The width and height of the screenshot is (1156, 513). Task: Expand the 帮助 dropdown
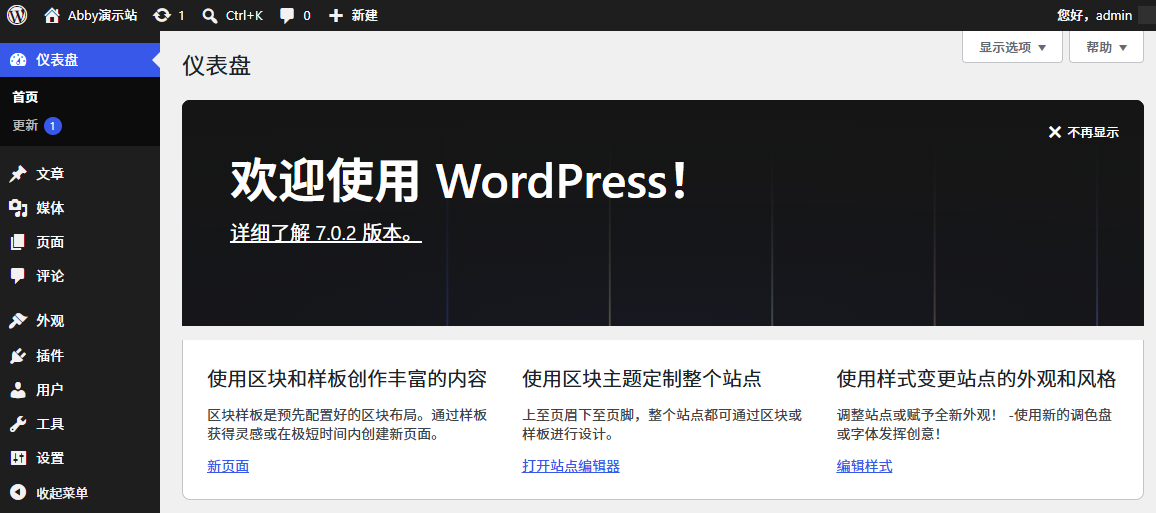1106,47
